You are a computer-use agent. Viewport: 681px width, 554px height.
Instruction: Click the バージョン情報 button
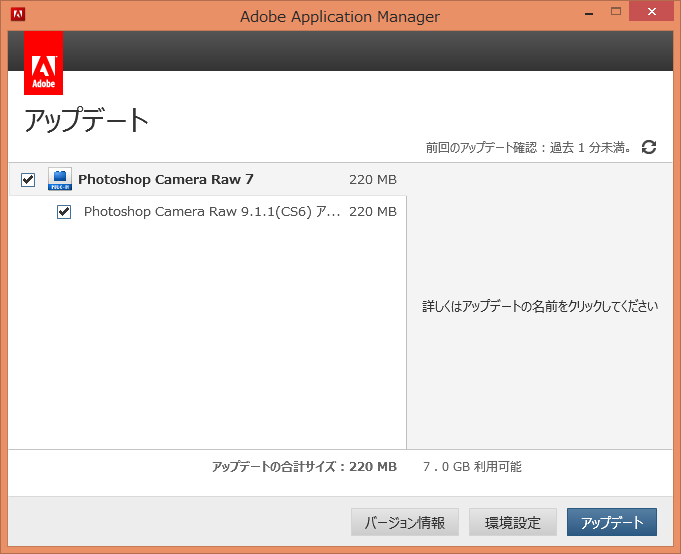click(405, 522)
